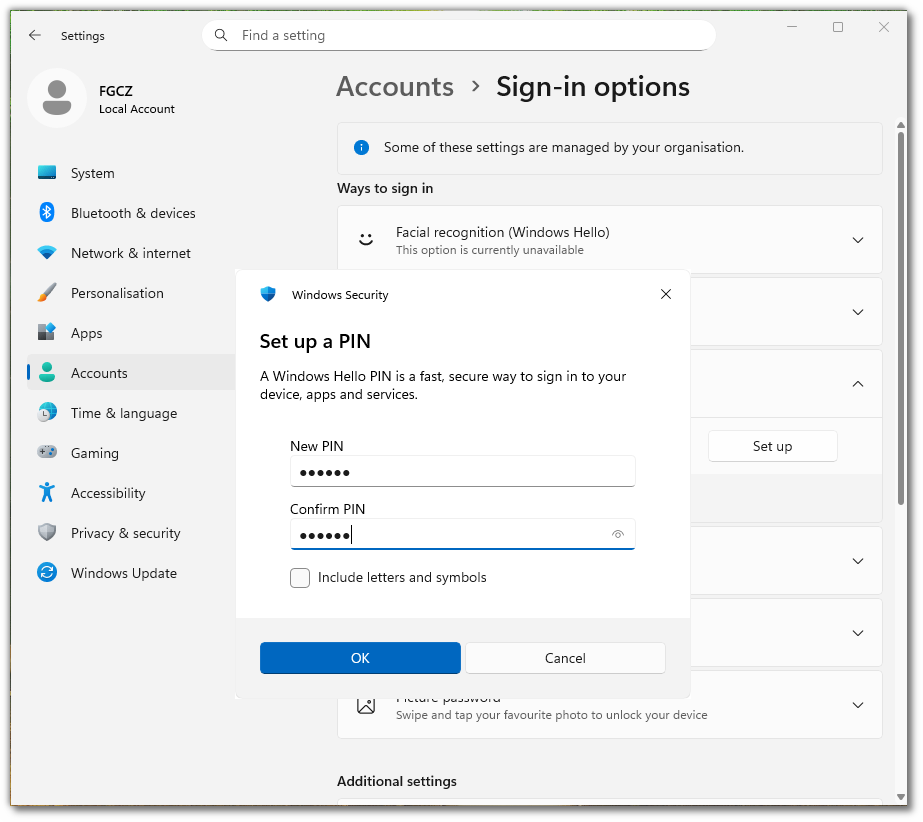Close the Windows Security dialog

pyautogui.click(x=666, y=294)
